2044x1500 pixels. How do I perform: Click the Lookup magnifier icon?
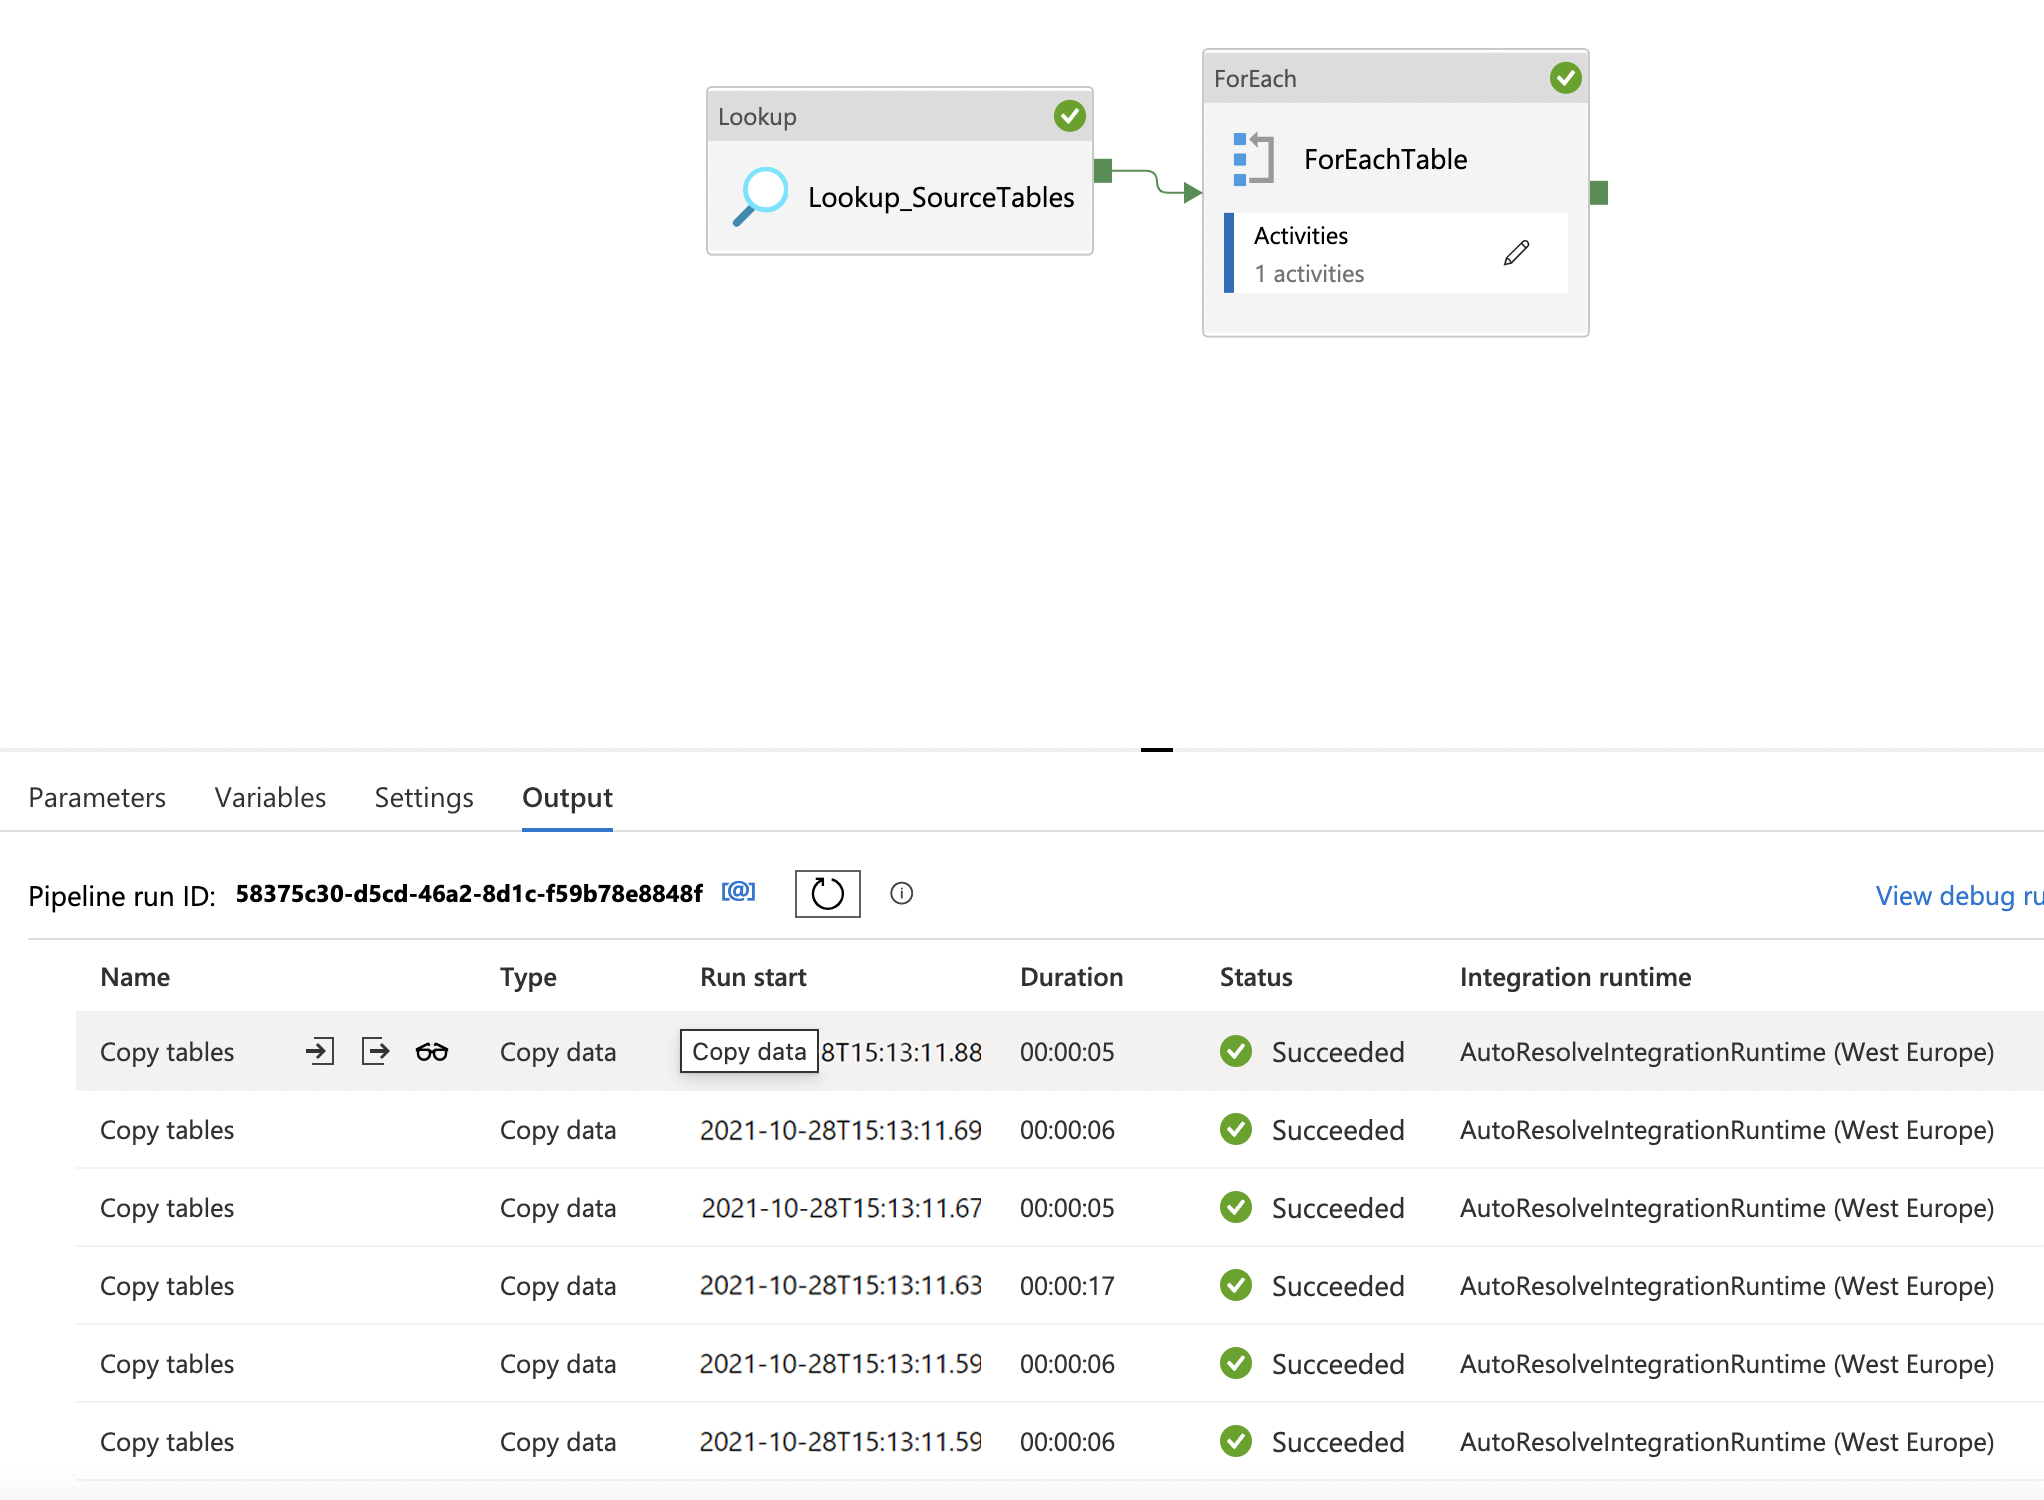click(761, 195)
